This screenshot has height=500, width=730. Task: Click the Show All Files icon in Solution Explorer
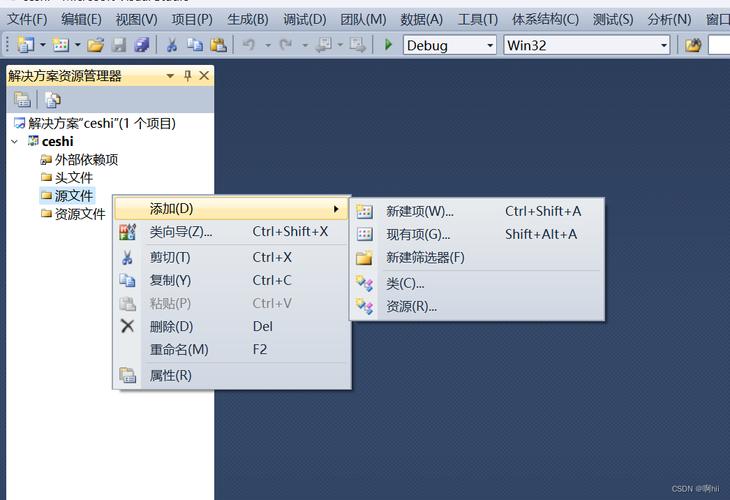pyautogui.click(x=53, y=99)
